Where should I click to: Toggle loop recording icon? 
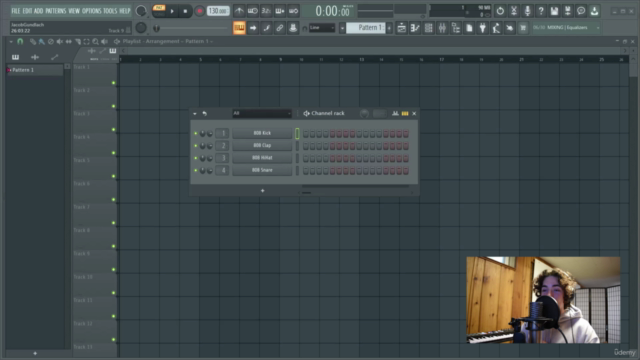point(293,11)
